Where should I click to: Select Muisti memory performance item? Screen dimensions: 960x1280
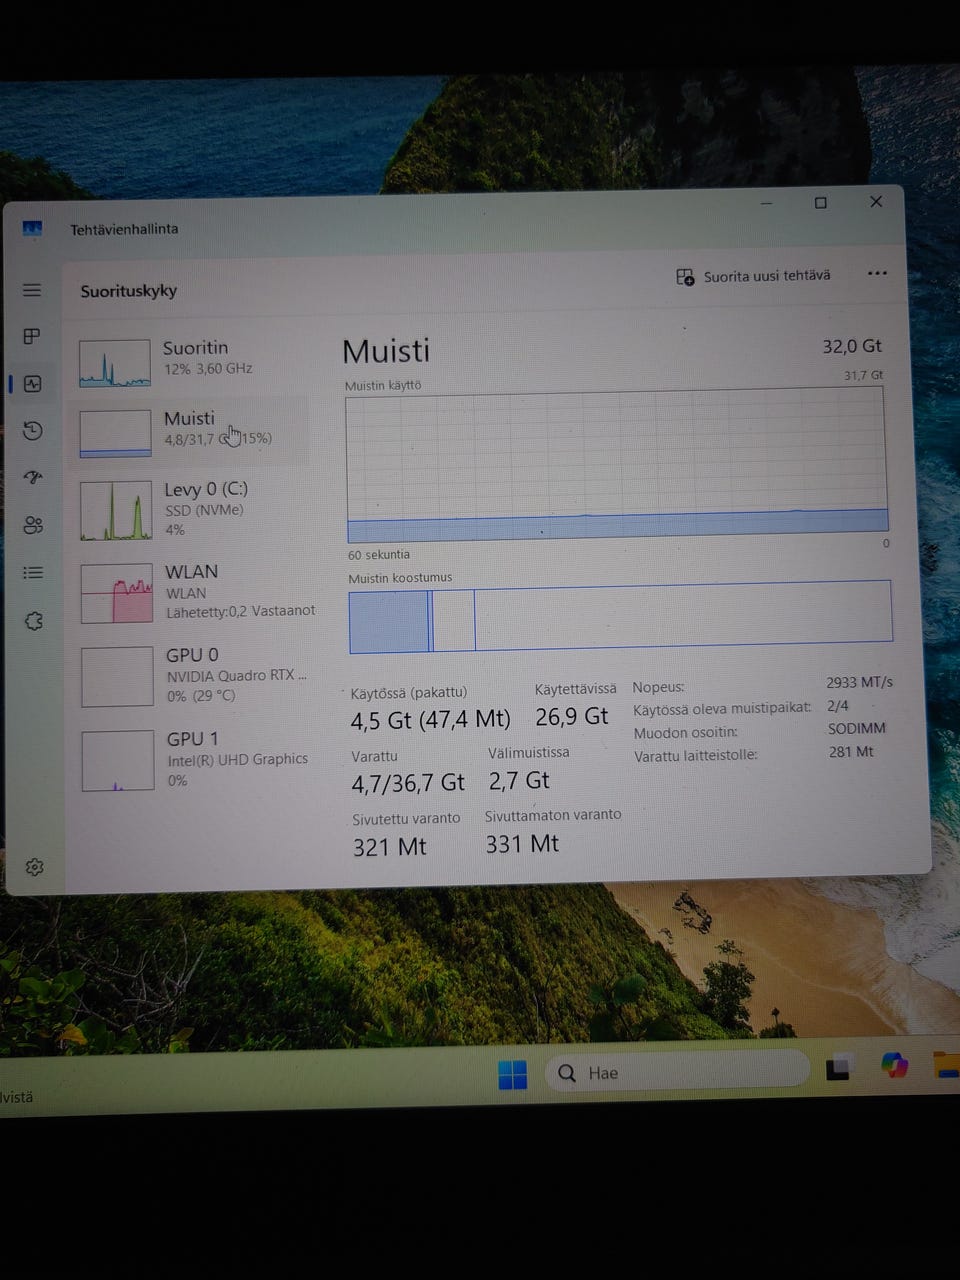pyautogui.click(x=190, y=430)
